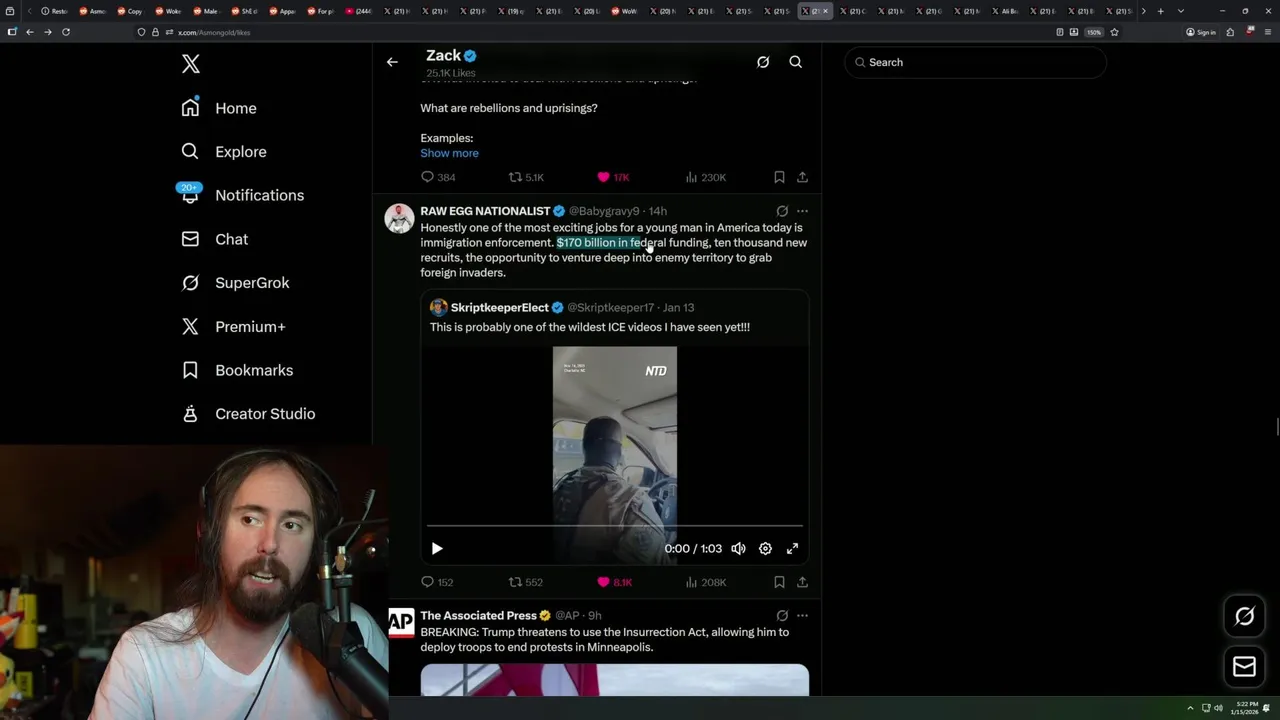Open Creator Studio in the sidebar
The image size is (1280, 720).
[x=249, y=414]
